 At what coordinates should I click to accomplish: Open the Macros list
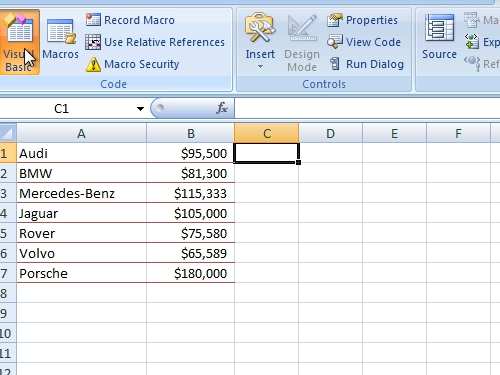pyautogui.click(x=60, y=42)
